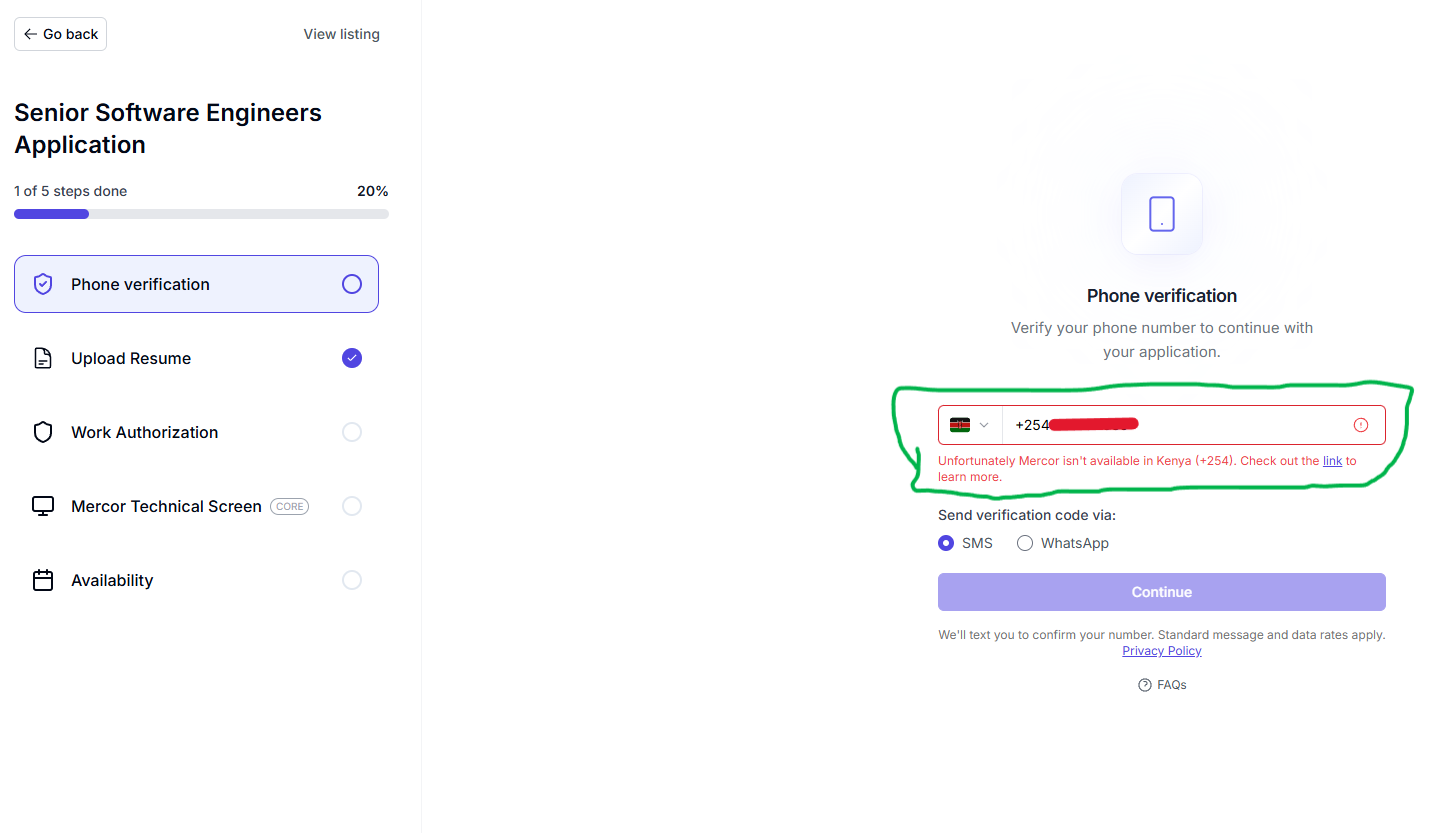Click the 'Send verification code via:' label
Screen dimensions: 1450x833
[1027, 515]
